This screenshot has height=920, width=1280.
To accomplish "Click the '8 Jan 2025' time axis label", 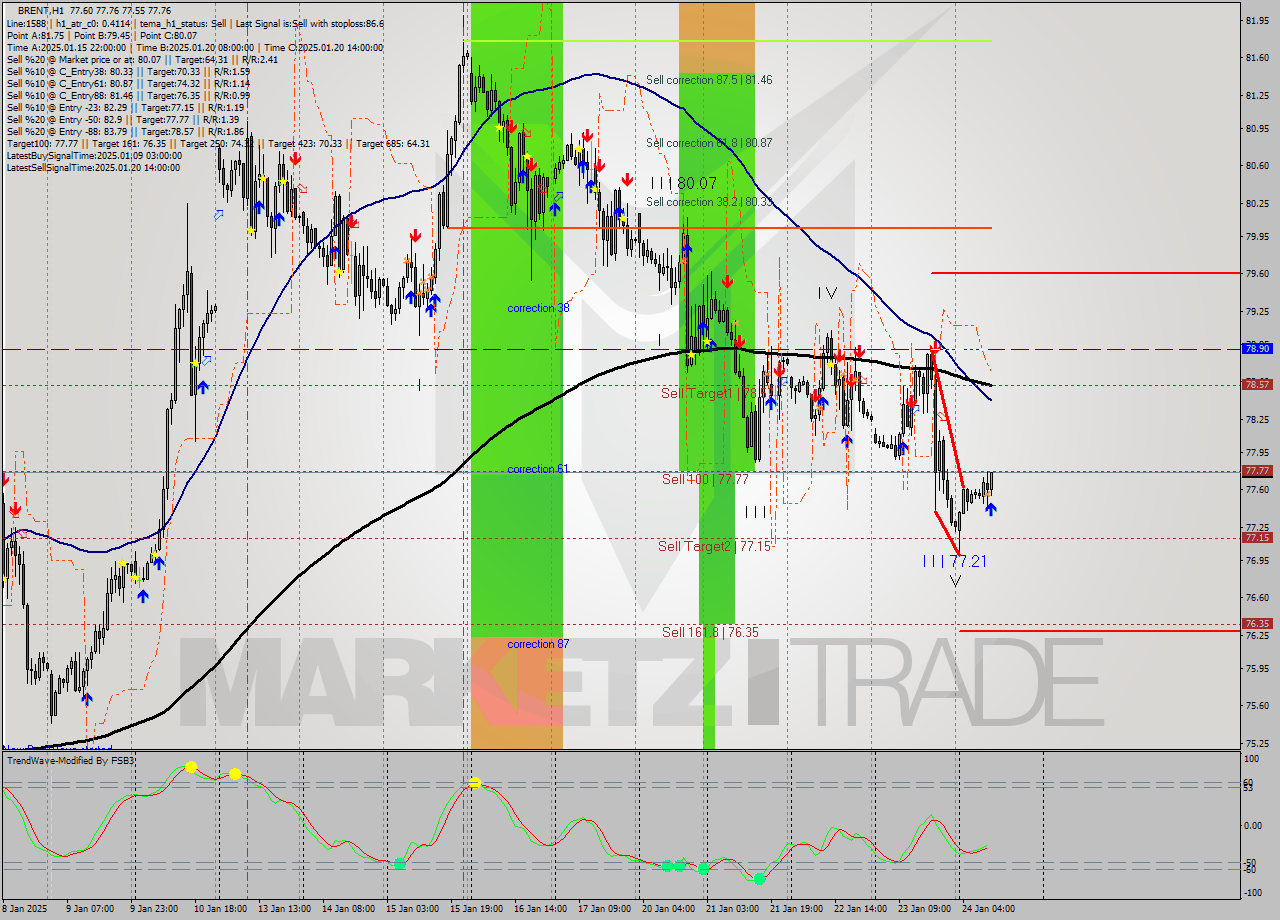I will pos(24,909).
